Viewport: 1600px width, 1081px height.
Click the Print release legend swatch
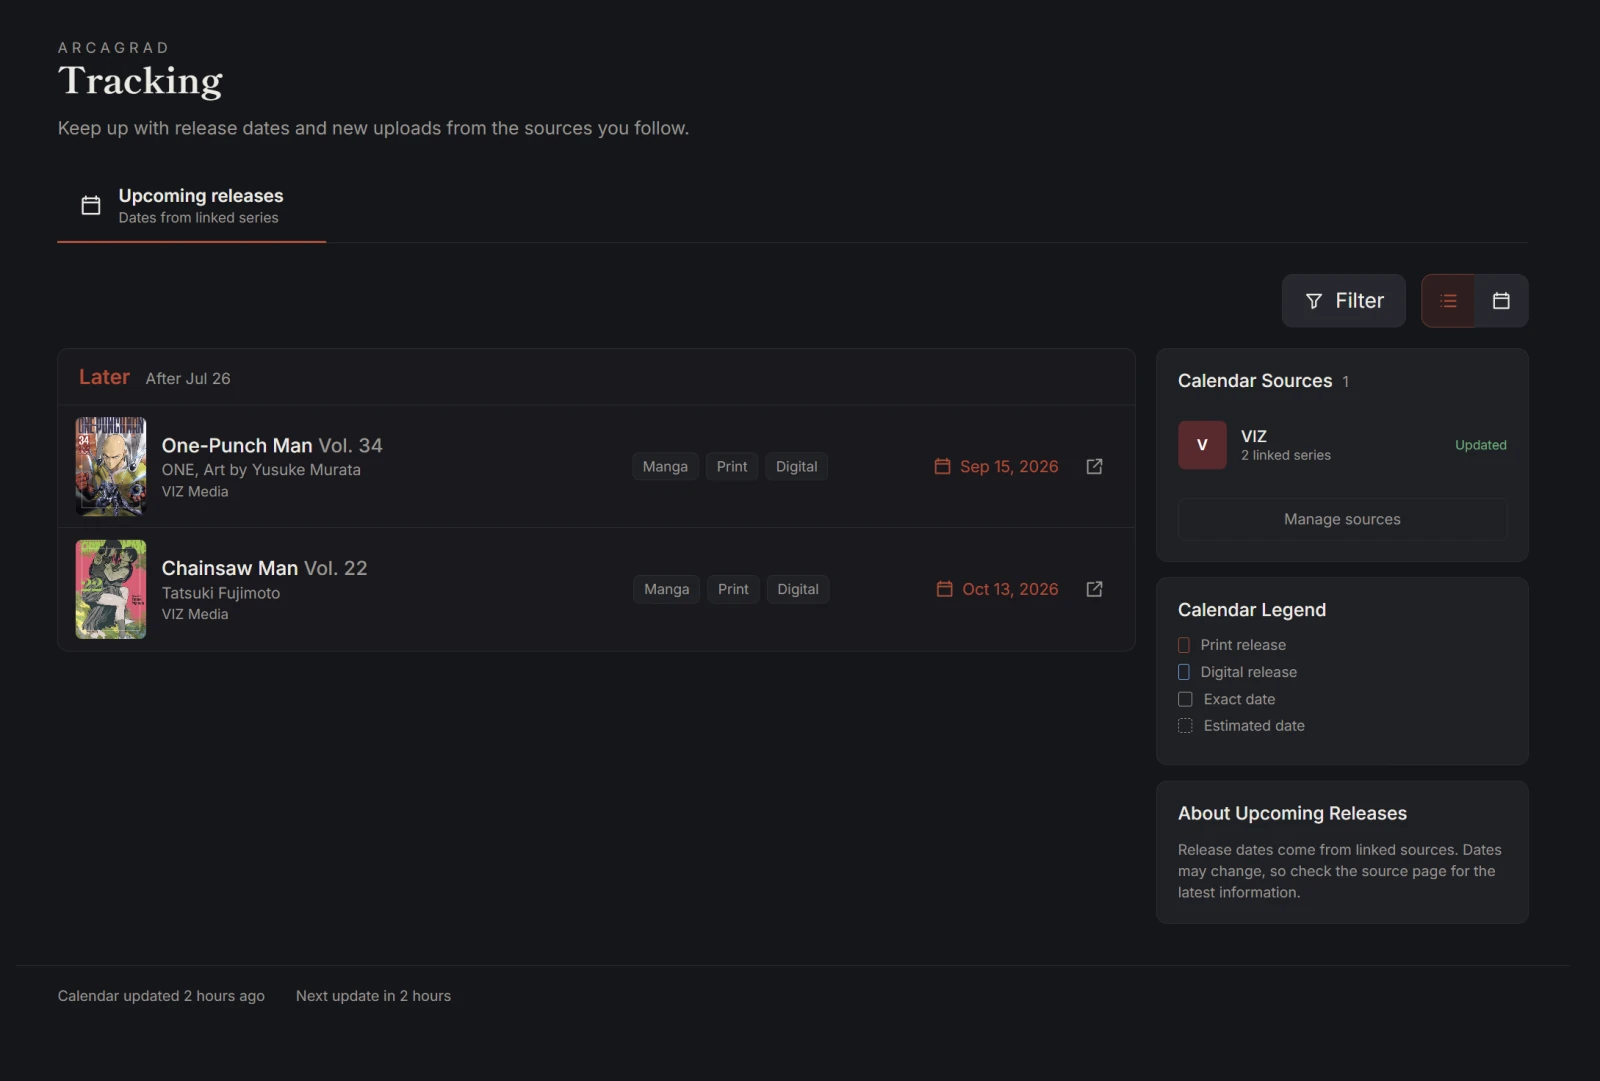[1184, 645]
